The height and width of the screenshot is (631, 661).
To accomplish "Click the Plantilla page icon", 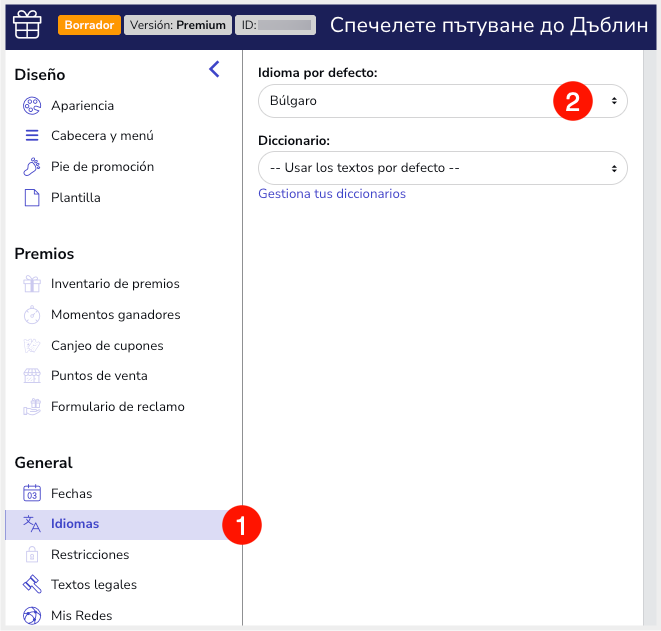I will click(32, 198).
